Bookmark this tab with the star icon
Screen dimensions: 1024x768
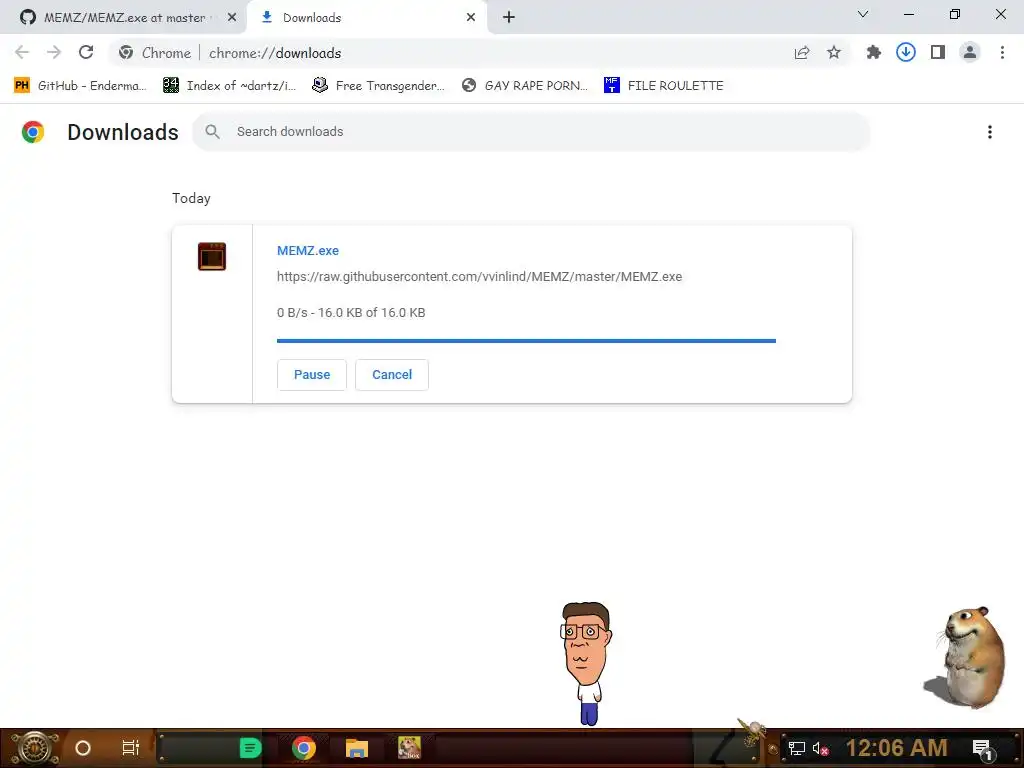[834, 53]
